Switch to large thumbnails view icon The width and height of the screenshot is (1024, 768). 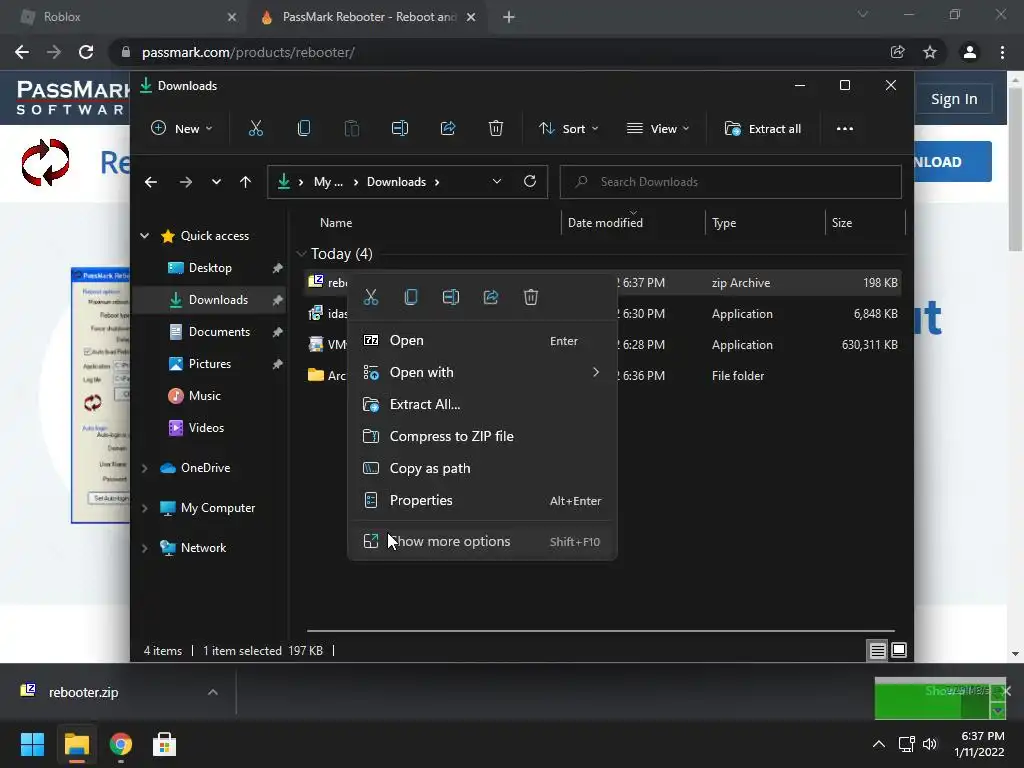(x=899, y=650)
